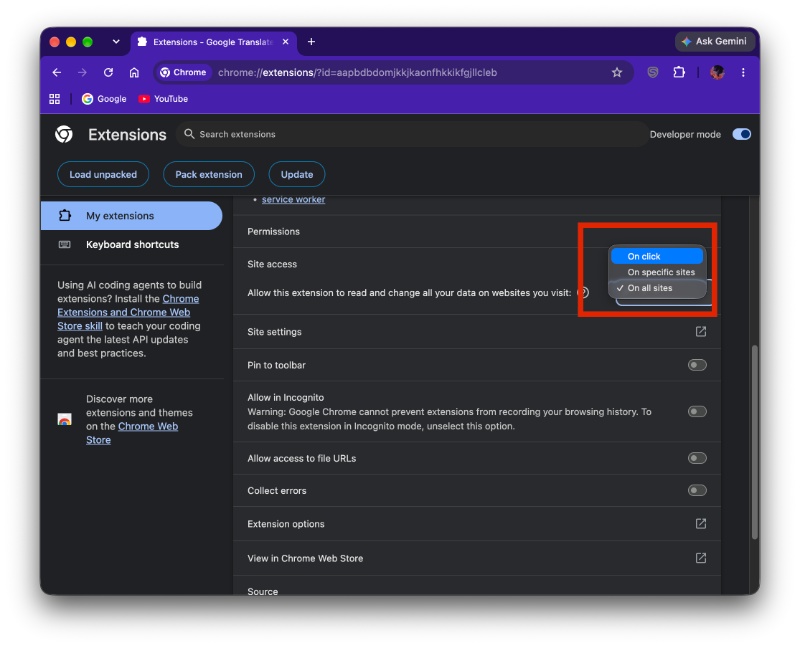Select My extensions in sidebar

tap(132, 216)
